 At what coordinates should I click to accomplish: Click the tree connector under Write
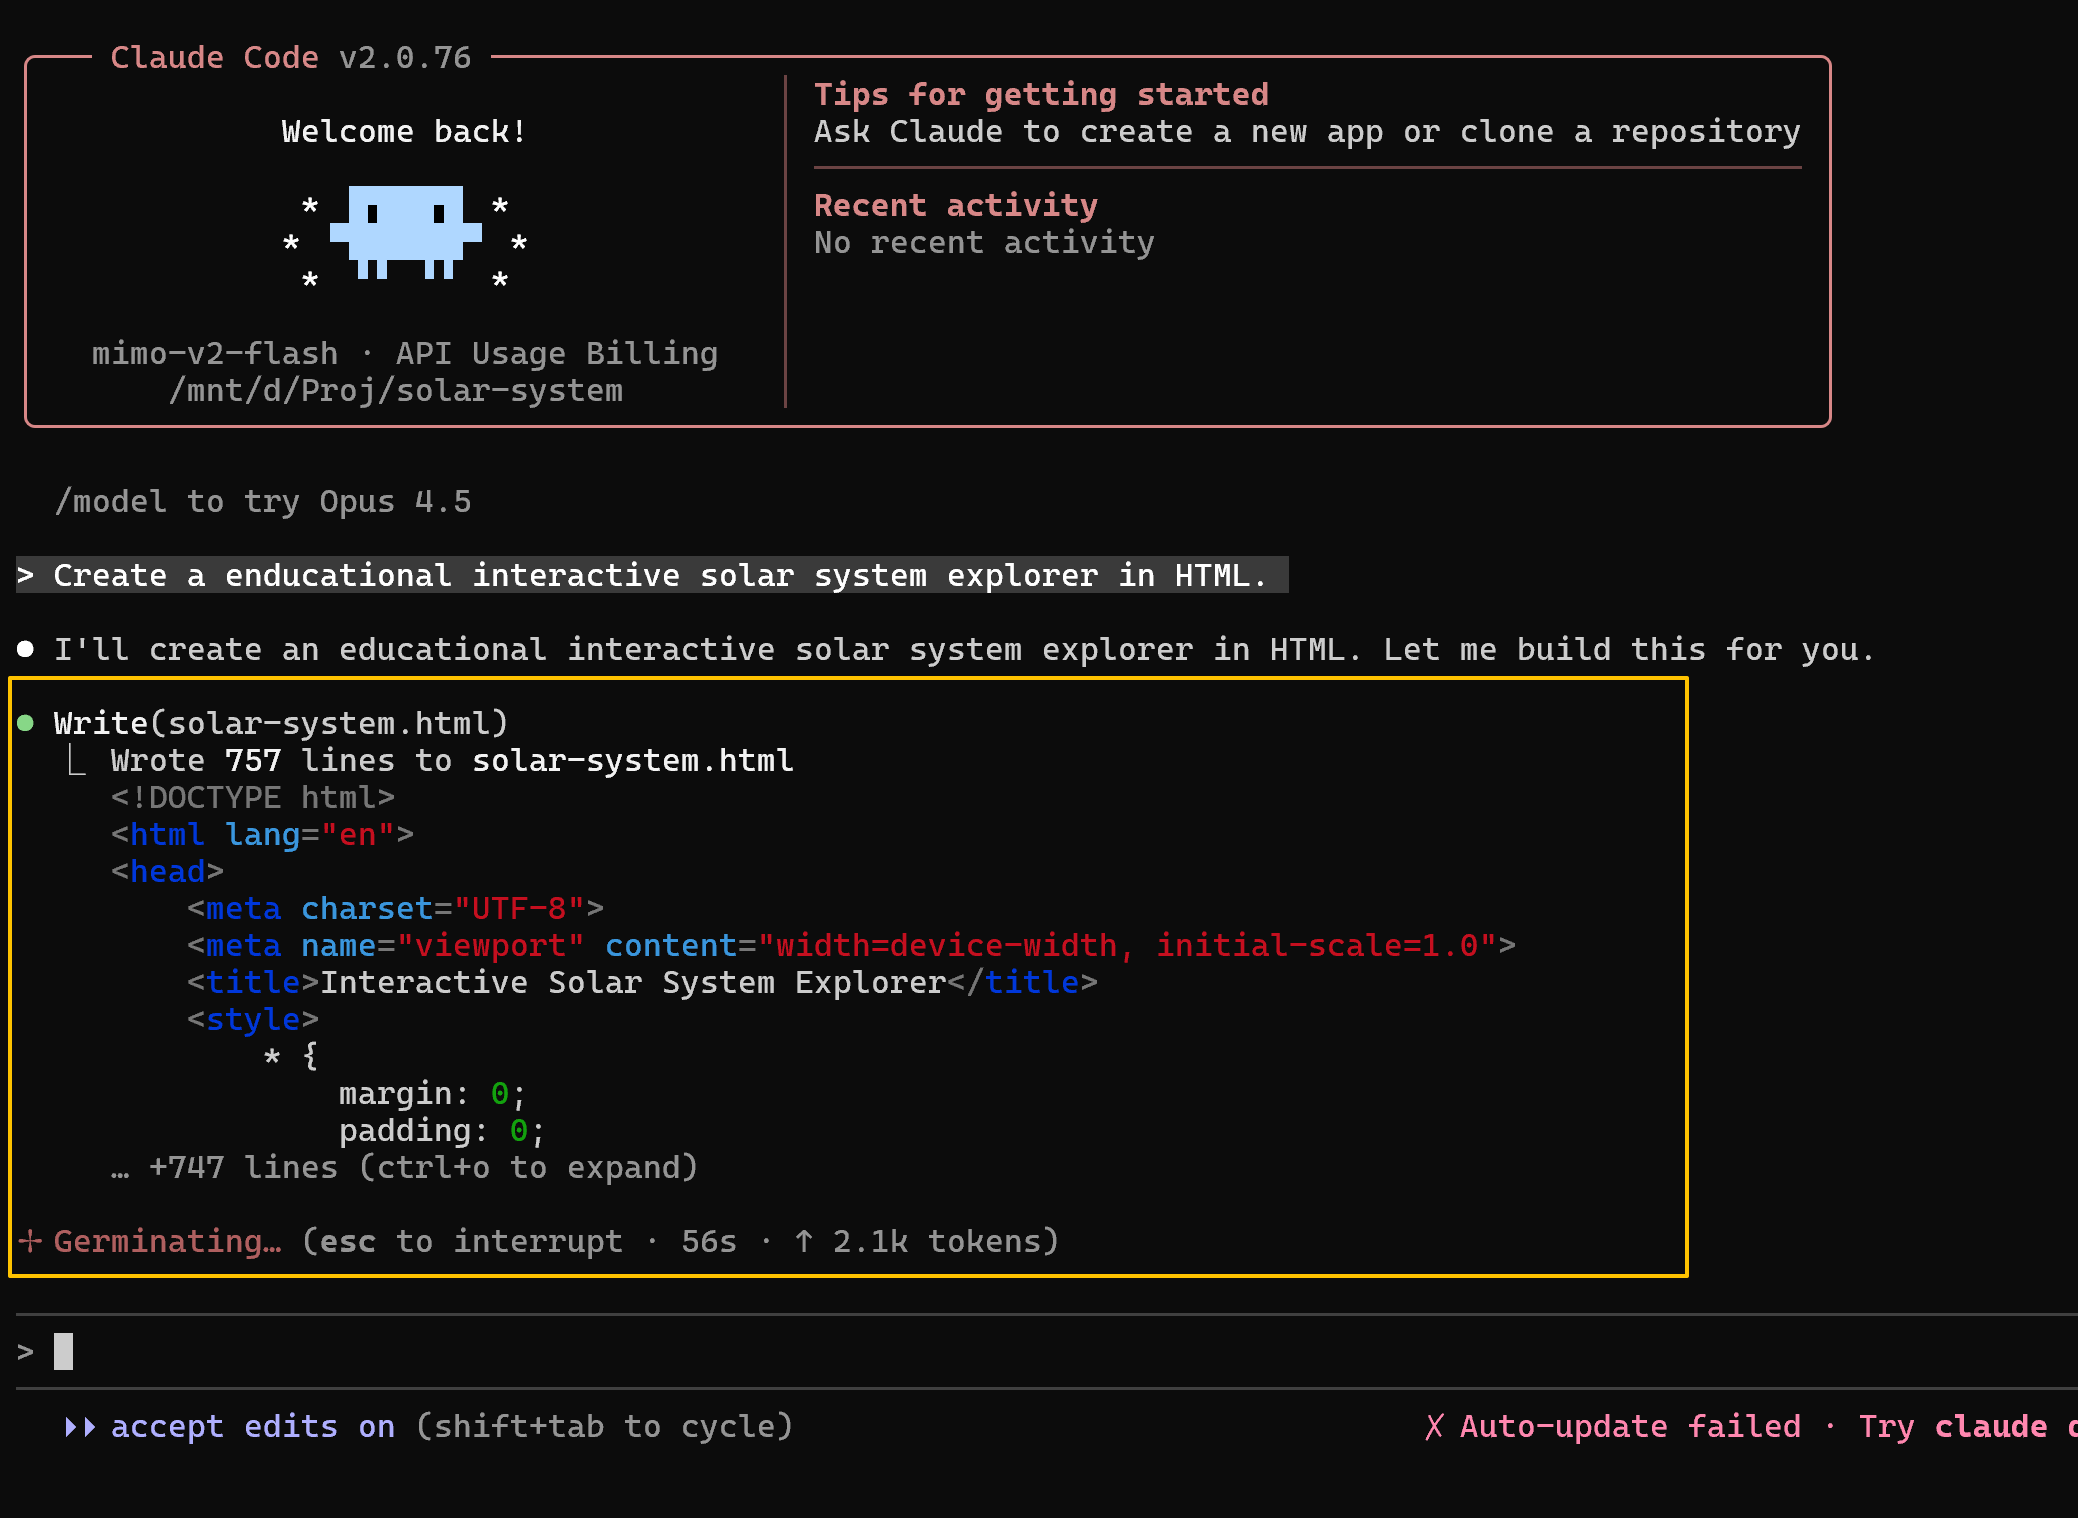pos(76,761)
